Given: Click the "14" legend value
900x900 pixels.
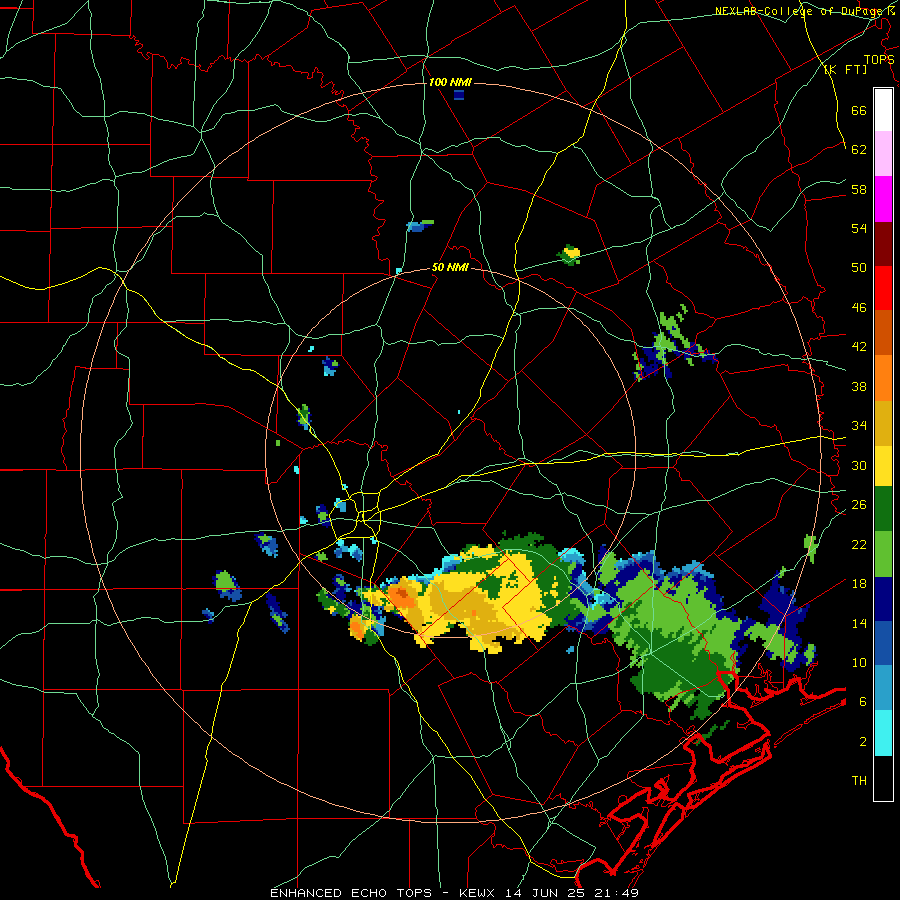Looking at the screenshot, I should click(x=859, y=623).
